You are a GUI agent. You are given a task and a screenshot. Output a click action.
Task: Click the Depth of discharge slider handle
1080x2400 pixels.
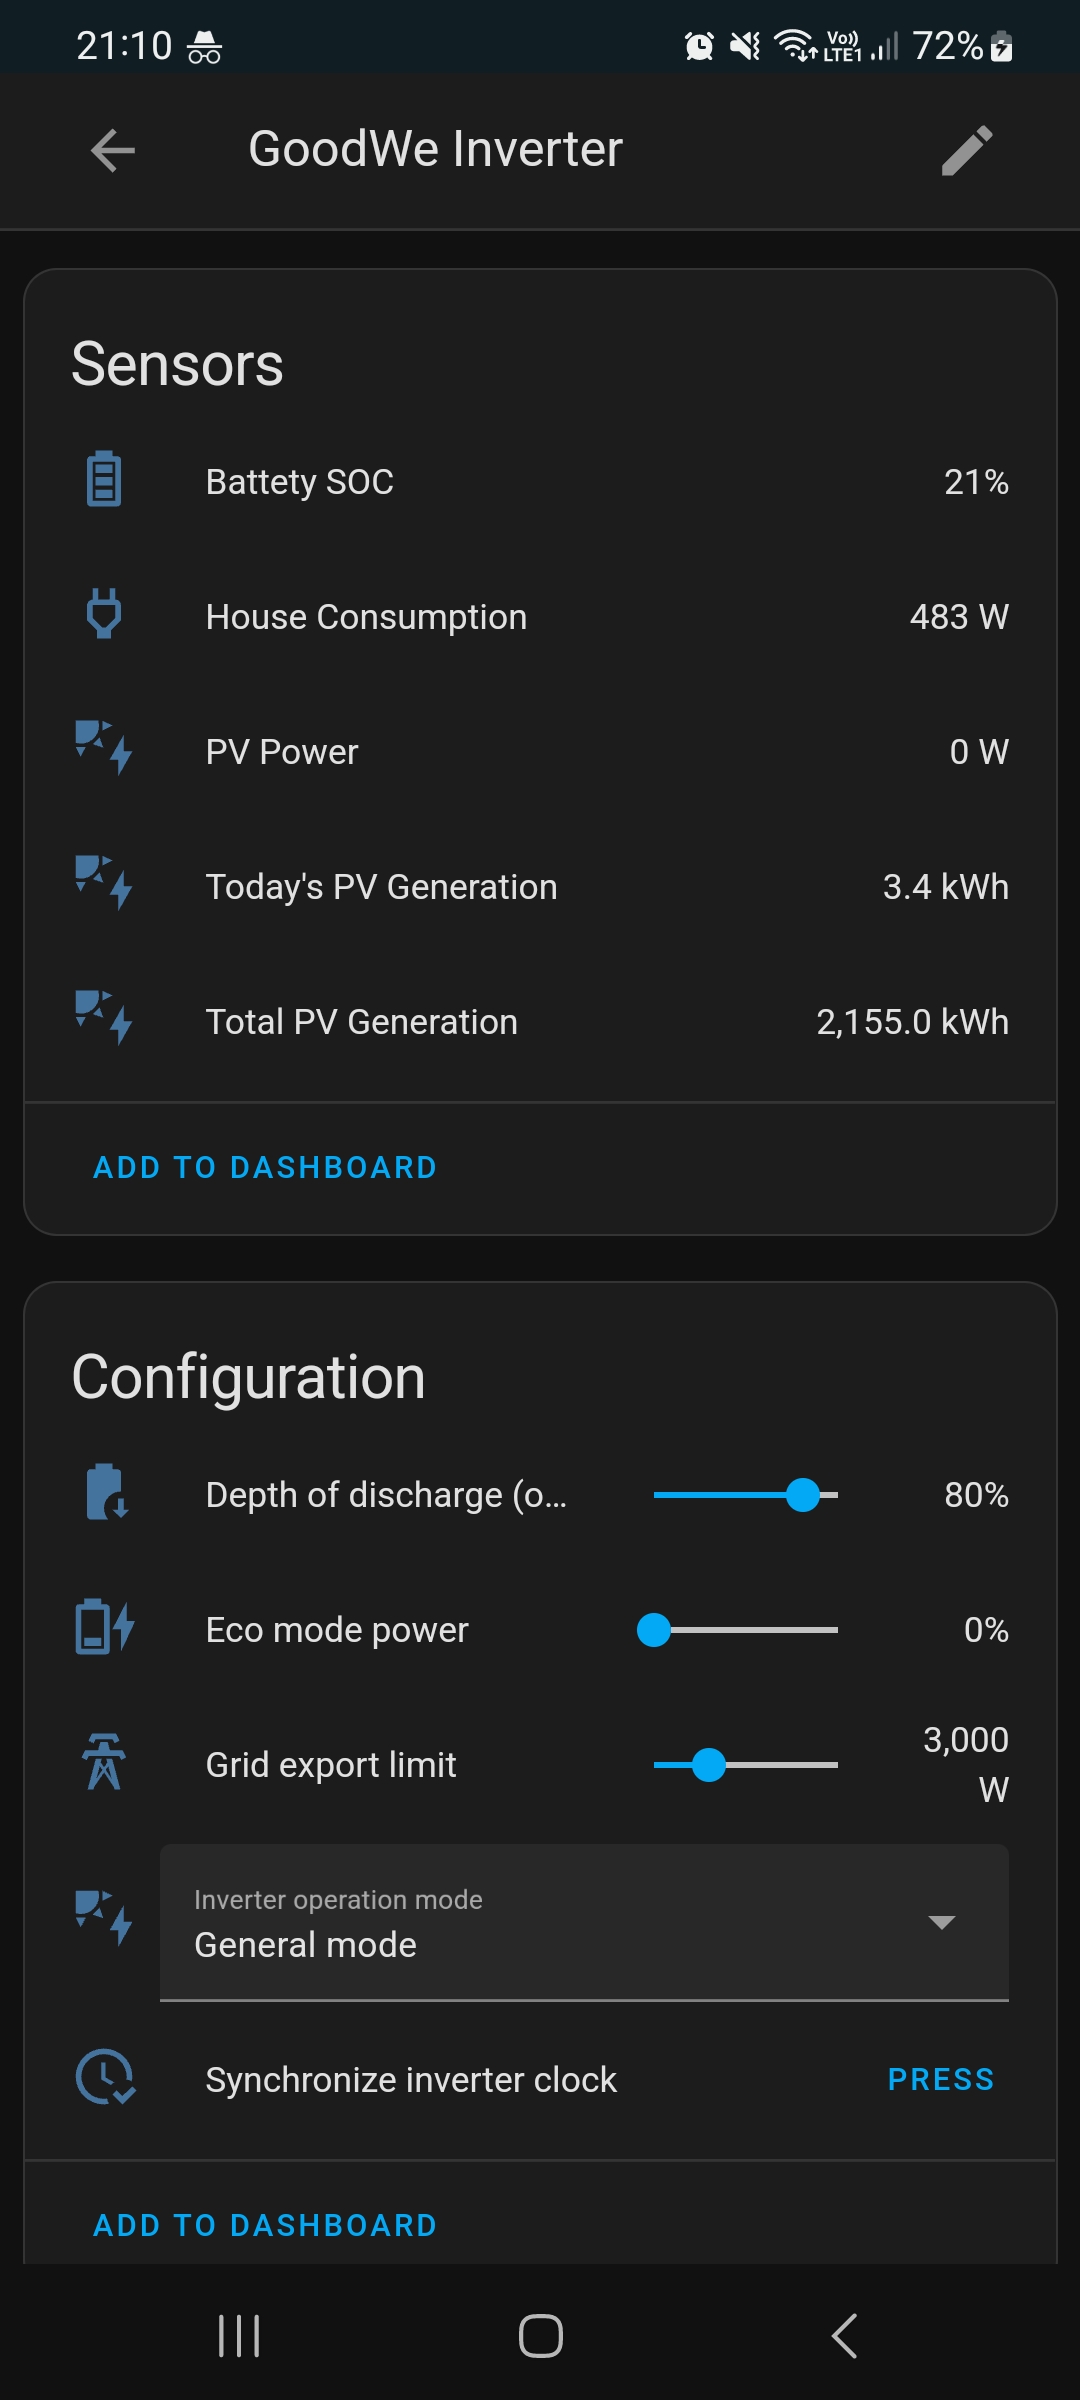(803, 1495)
